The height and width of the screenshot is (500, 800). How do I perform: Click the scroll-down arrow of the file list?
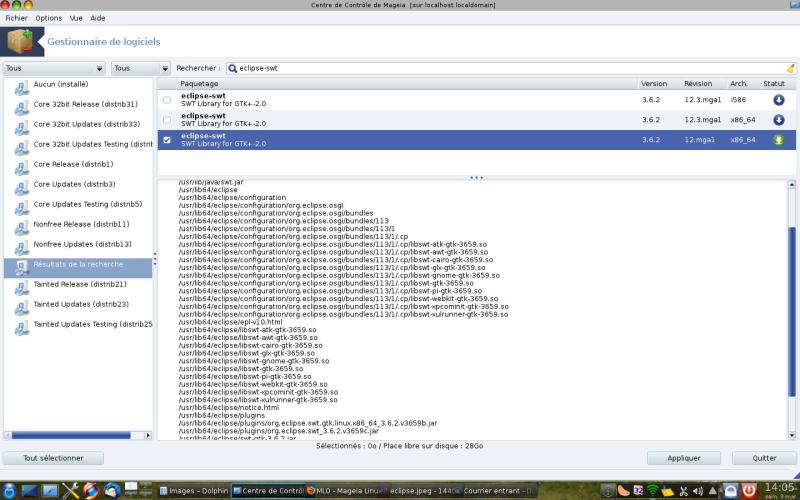[792, 436]
